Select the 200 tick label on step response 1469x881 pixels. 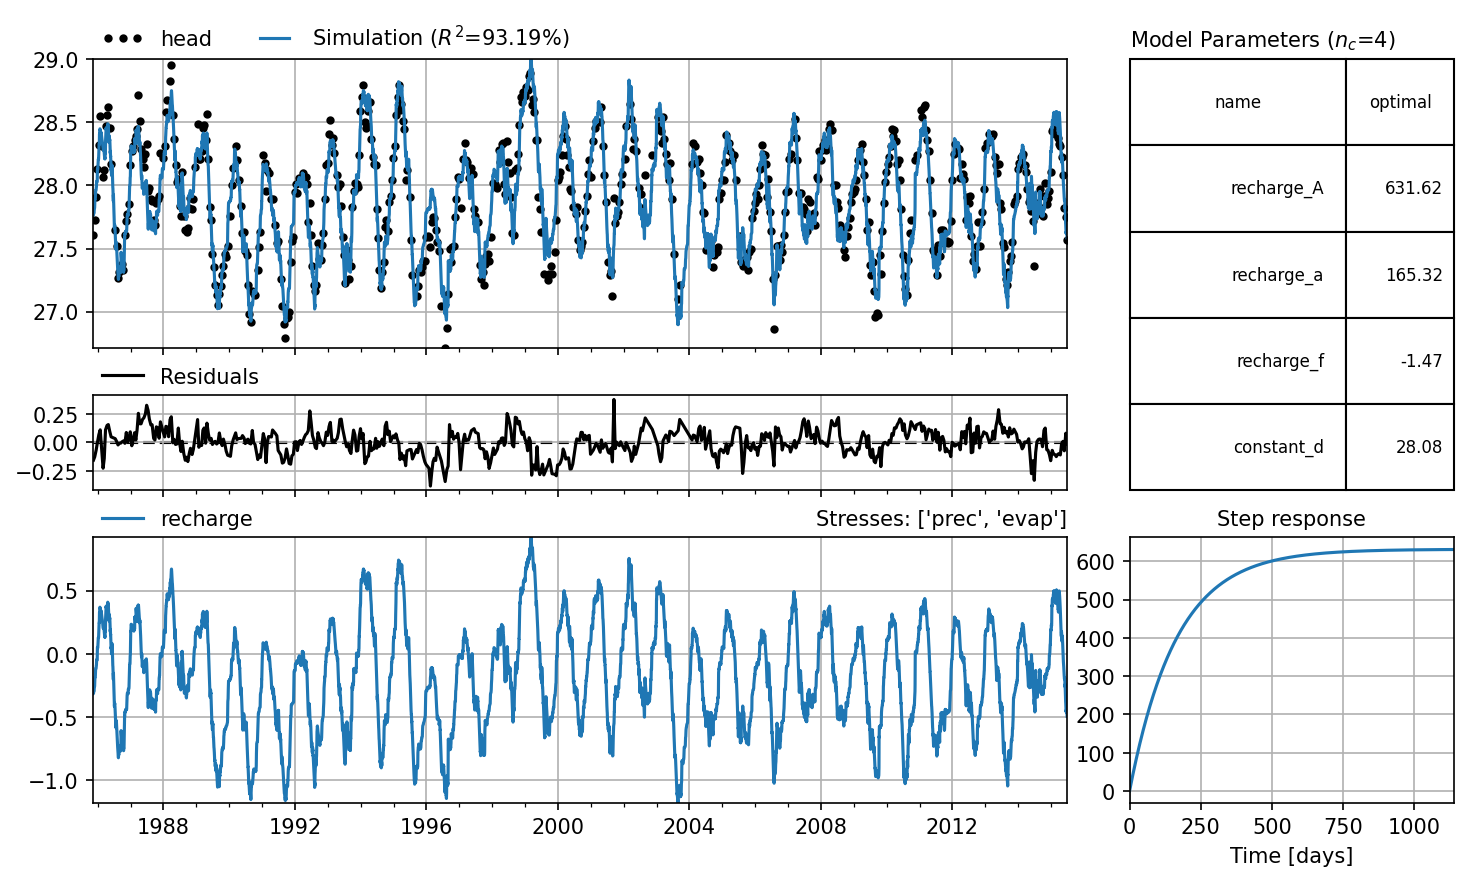(x=1096, y=716)
